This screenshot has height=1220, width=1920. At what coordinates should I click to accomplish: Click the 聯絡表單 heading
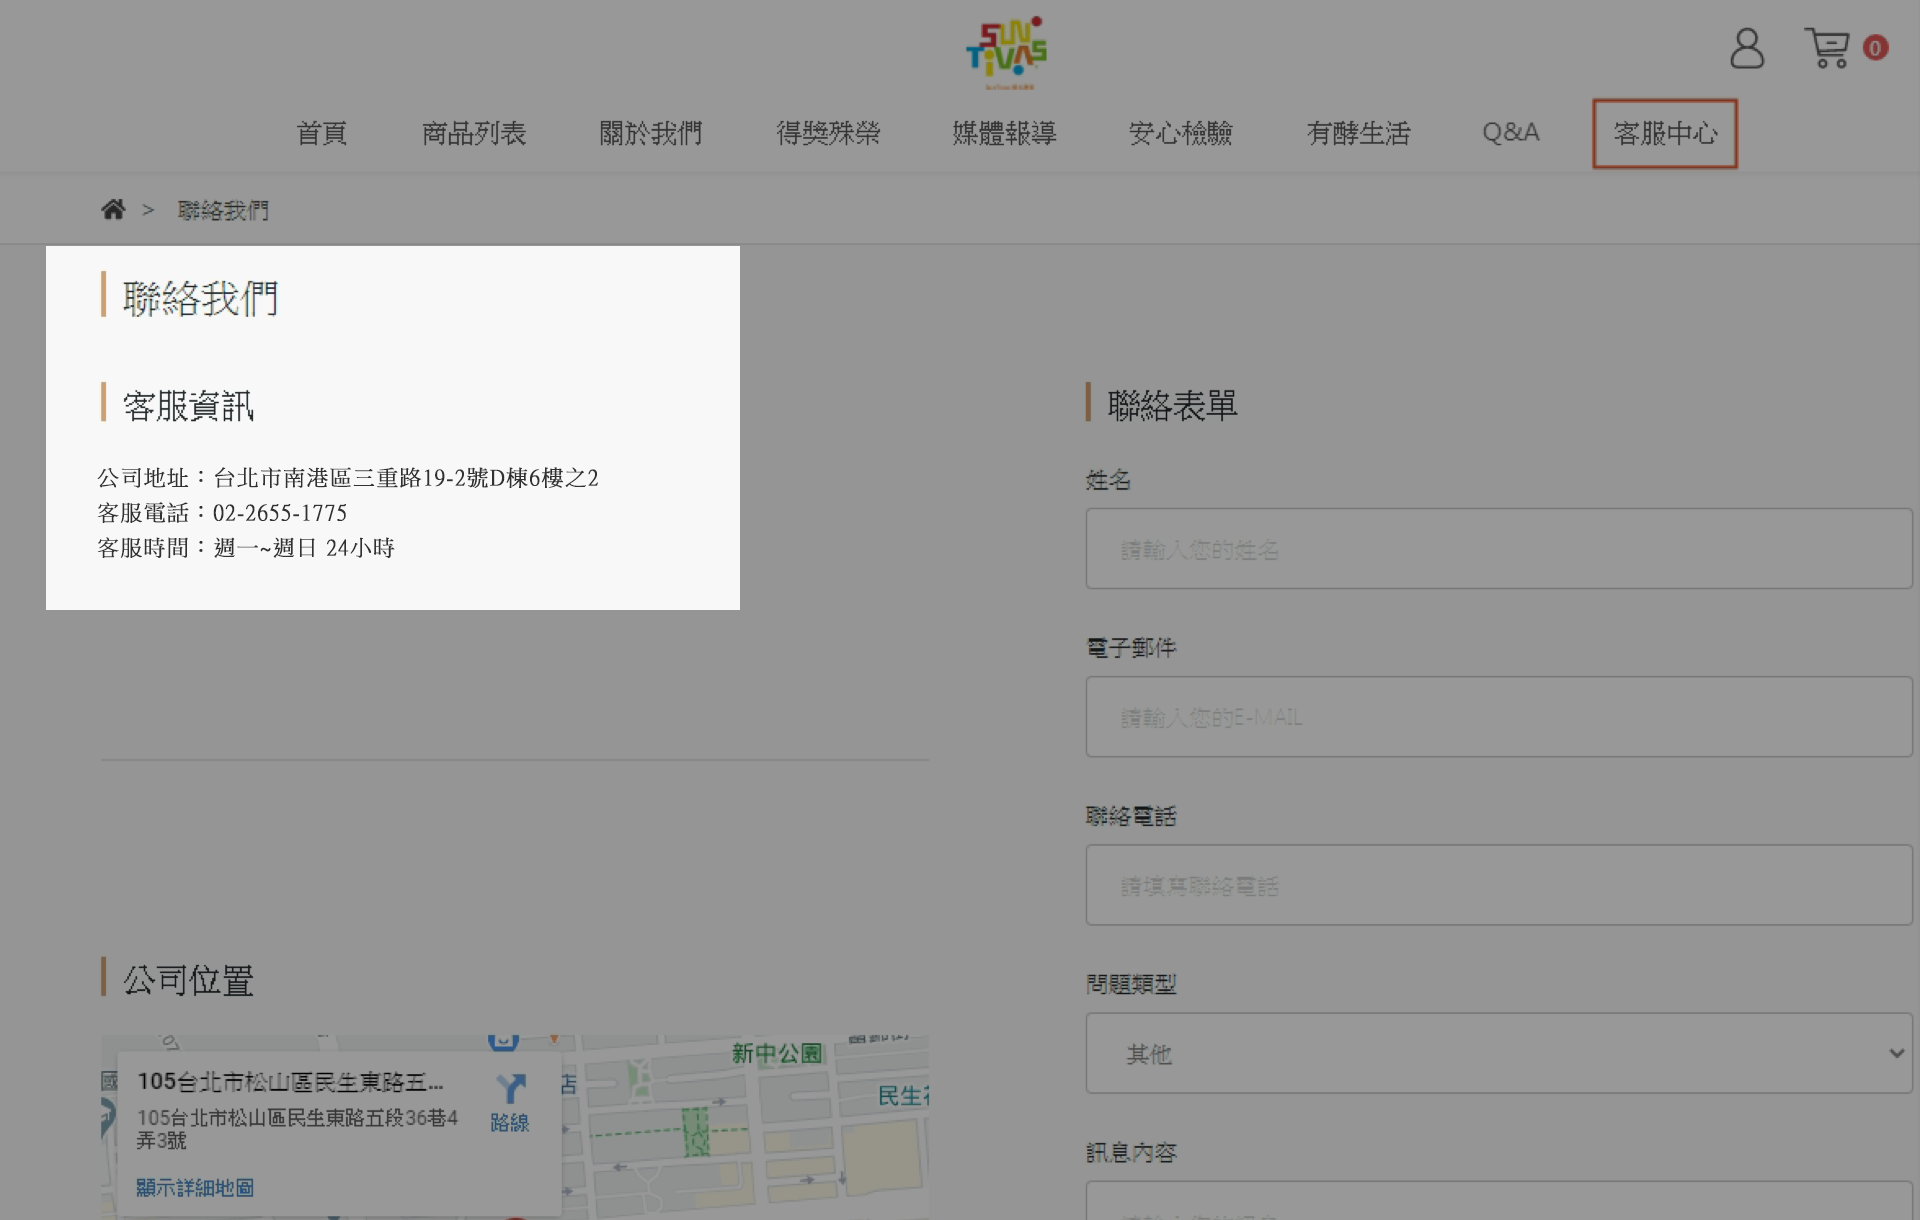click(x=1172, y=405)
